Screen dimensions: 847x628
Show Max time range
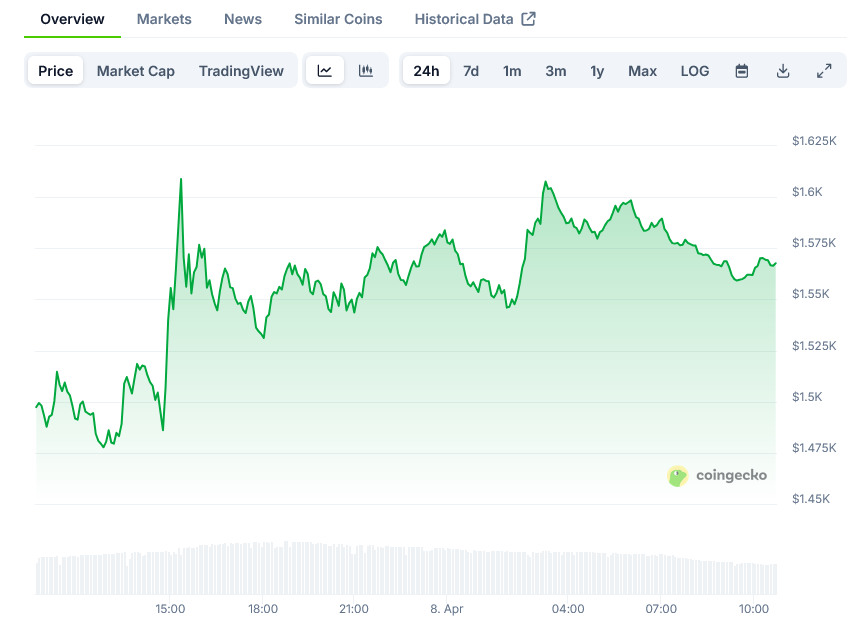tap(642, 71)
